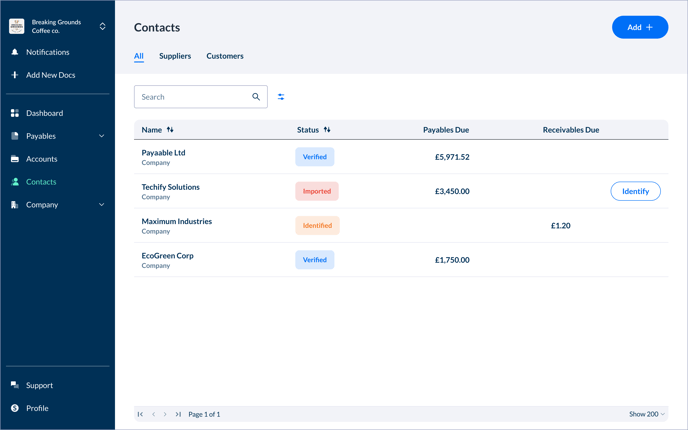Click the search magnifier icon
Image resolution: width=688 pixels, height=430 pixels.
(x=256, y=97)
